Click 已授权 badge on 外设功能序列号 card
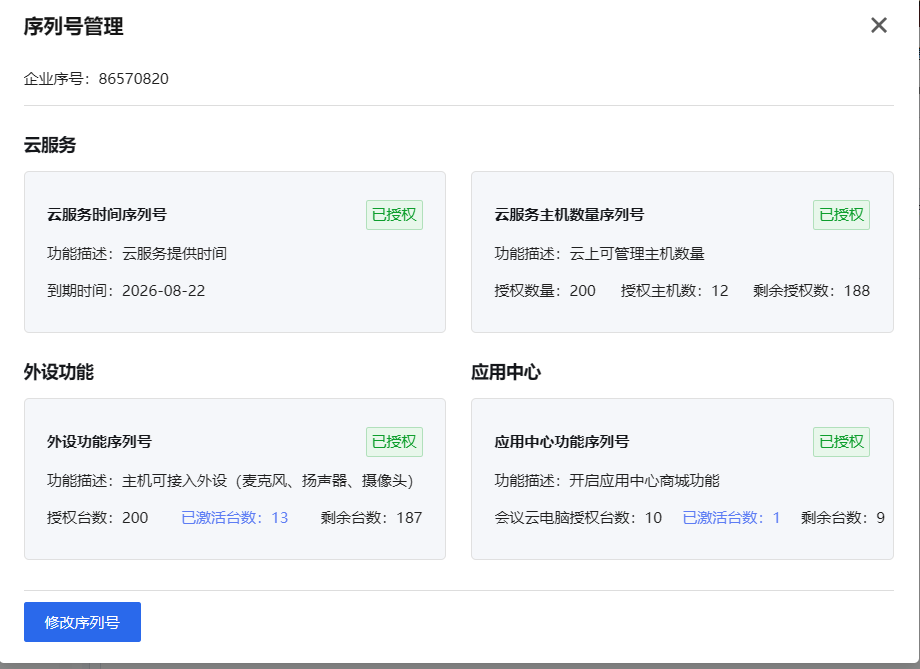 coord(394,441)
